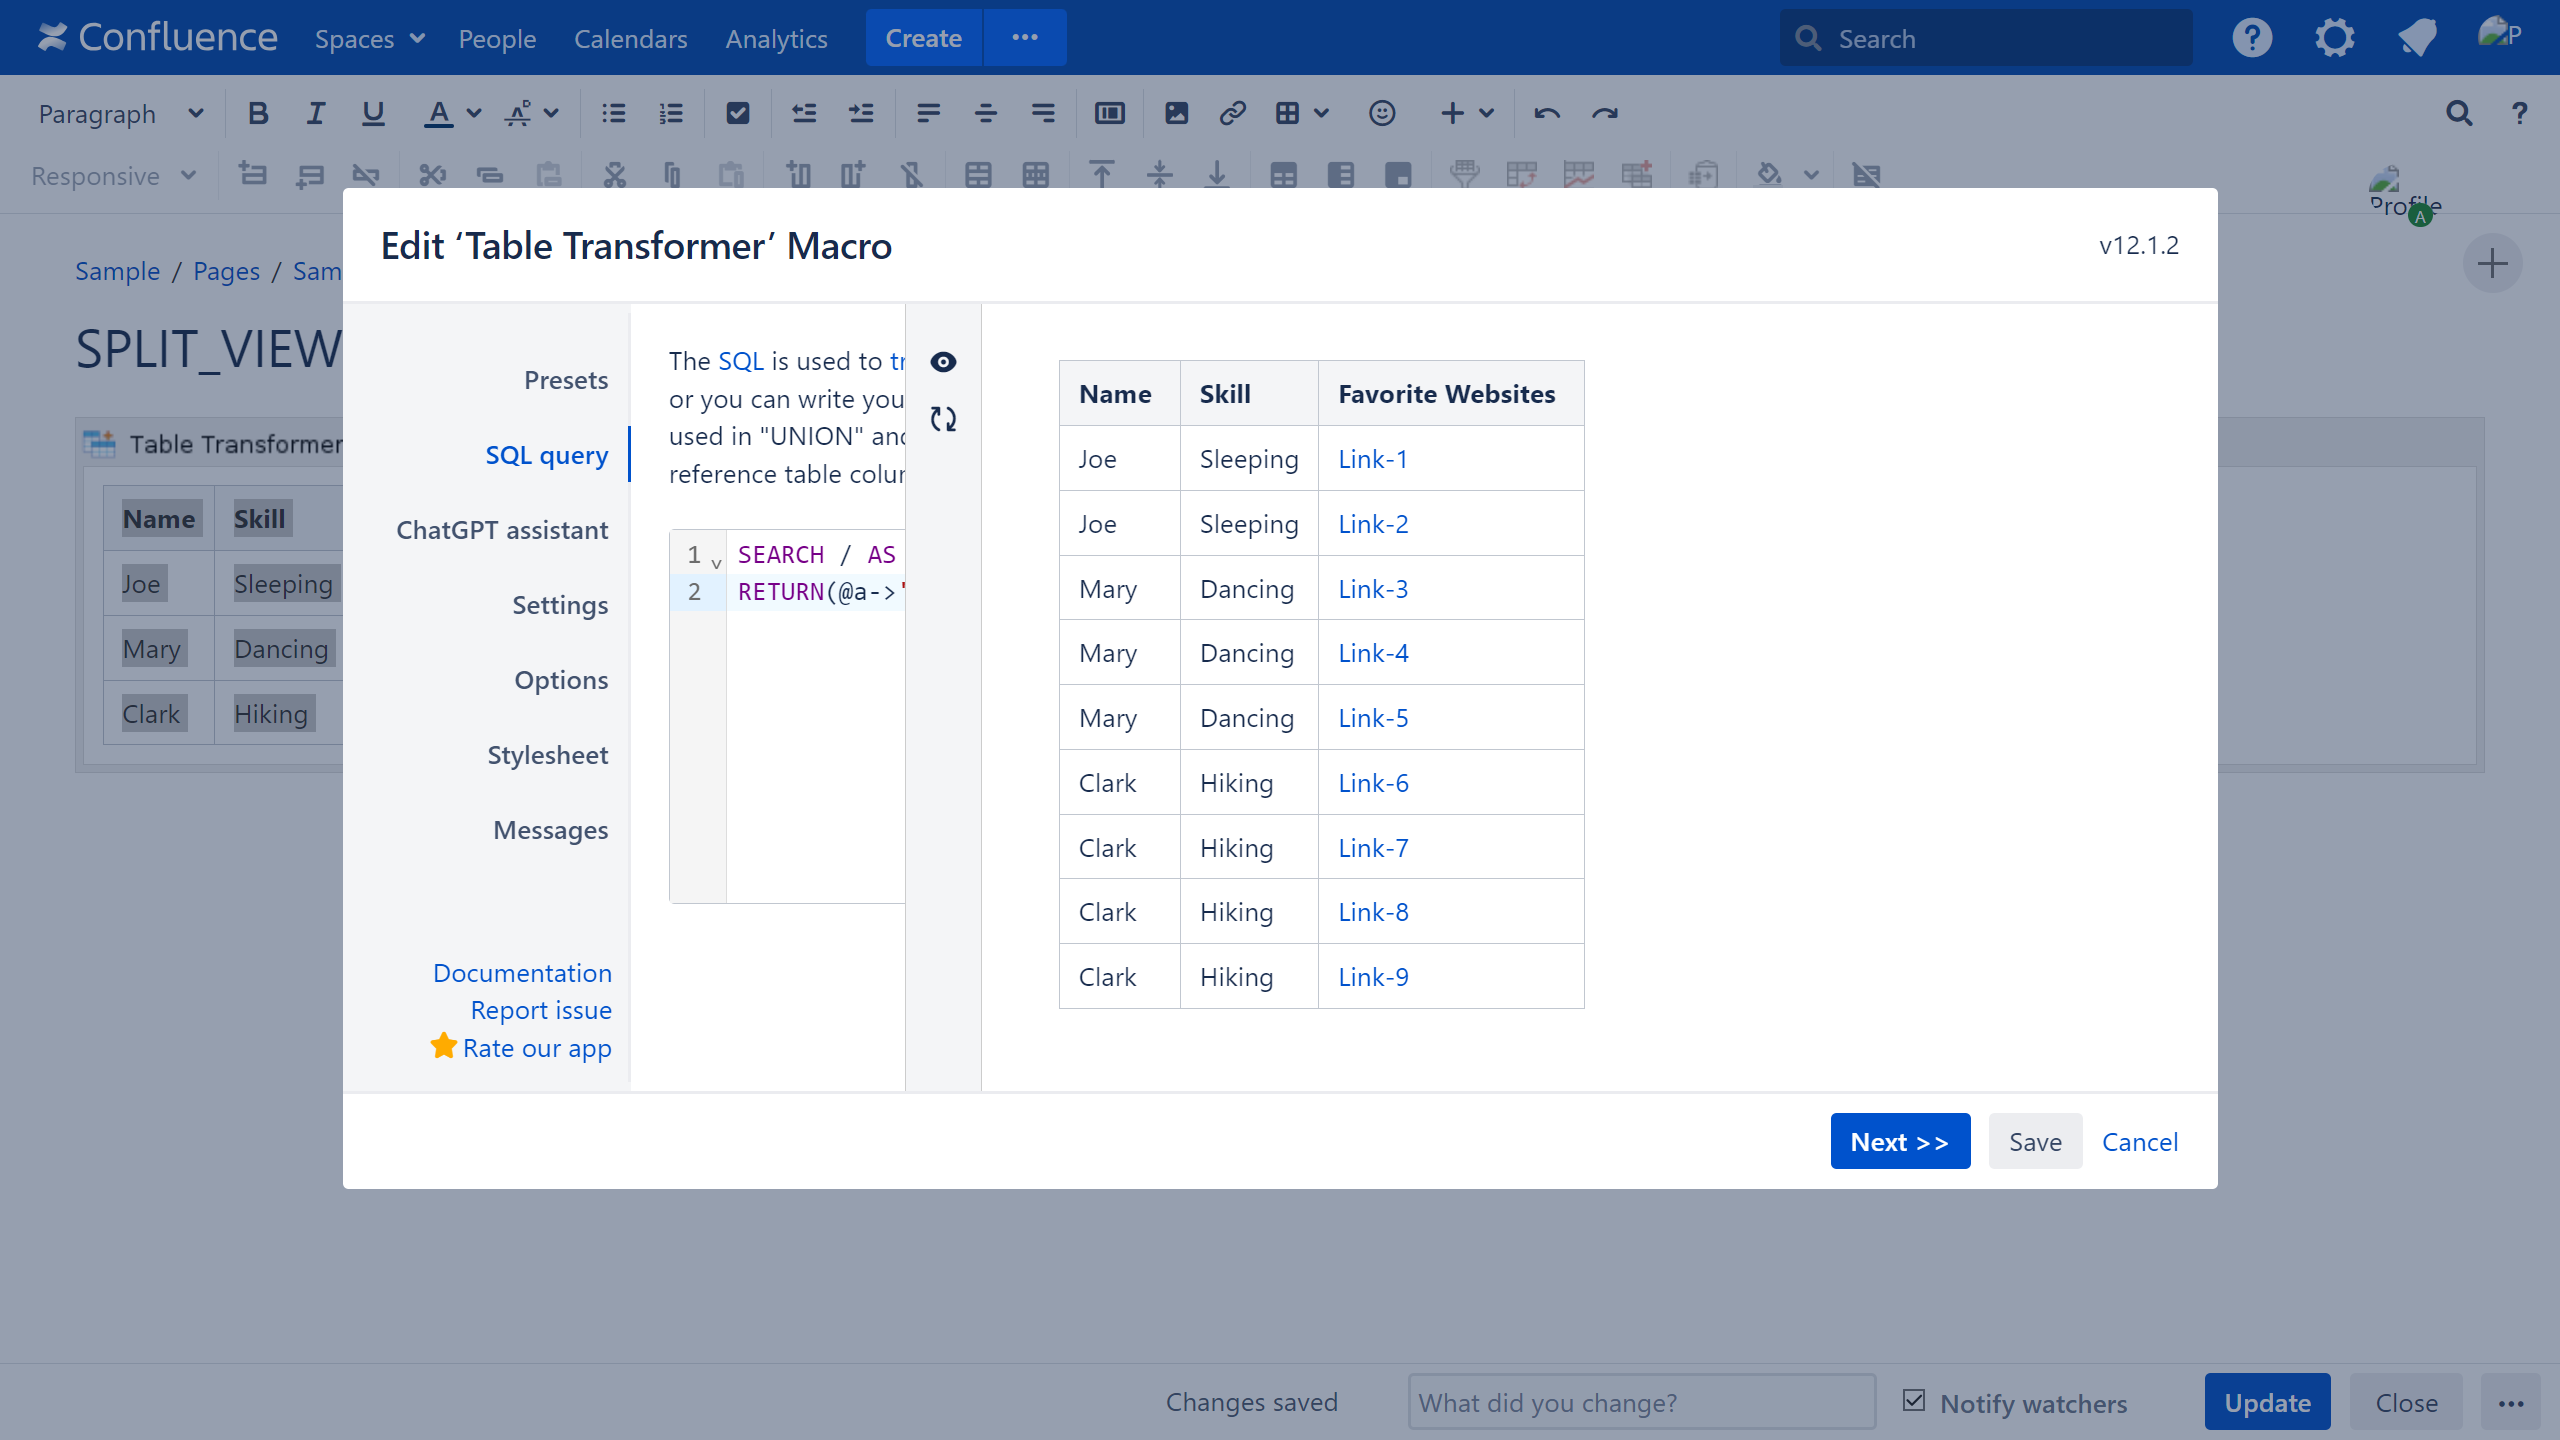Open the ChatGPT assistant tab
Image resolution: width=2560 pixels, height=1440 pixels.
point(502,530)
